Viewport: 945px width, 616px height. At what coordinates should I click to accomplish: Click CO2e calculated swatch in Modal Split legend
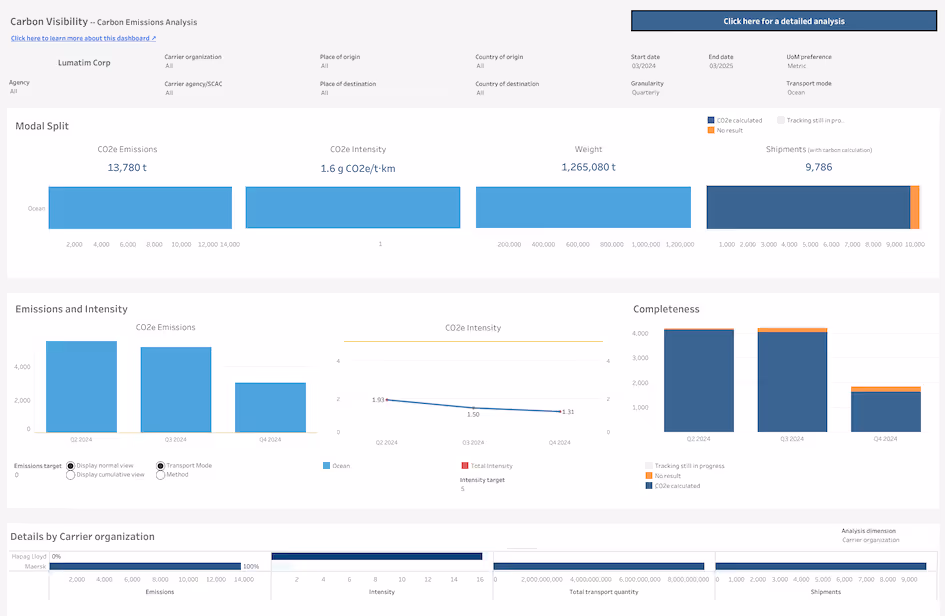711,121
